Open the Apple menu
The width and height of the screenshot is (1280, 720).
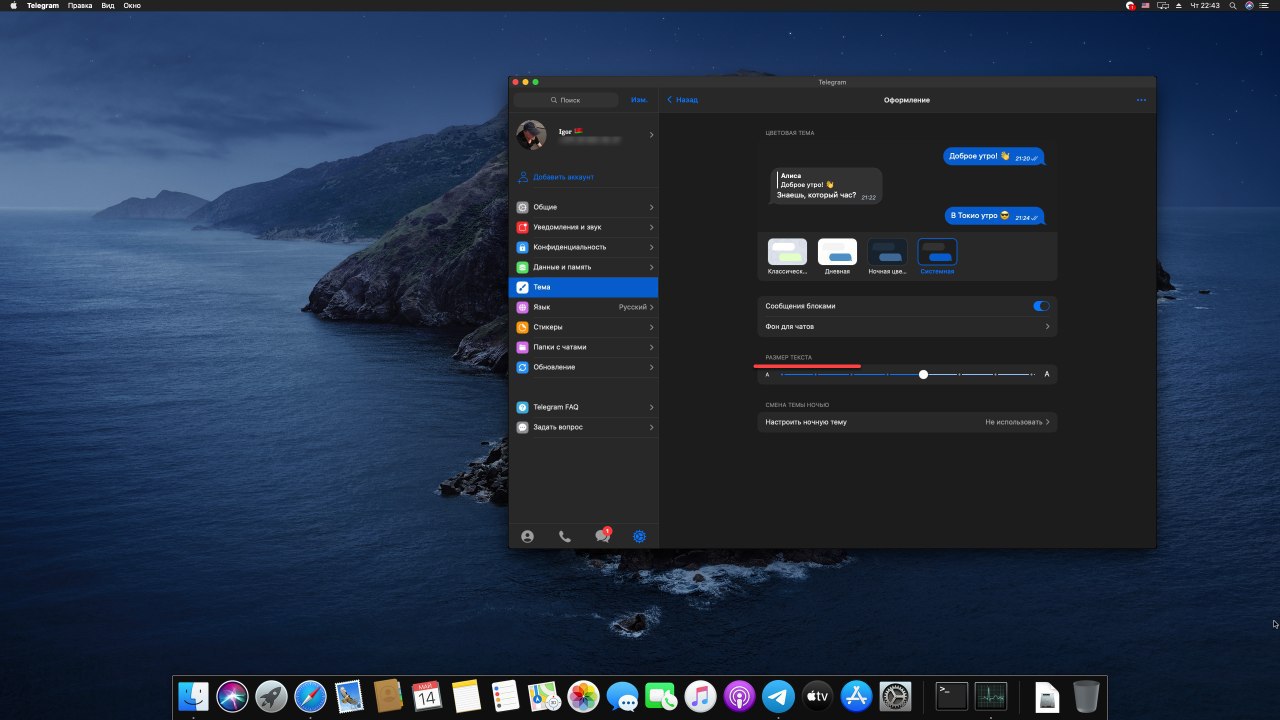(14, 6)
